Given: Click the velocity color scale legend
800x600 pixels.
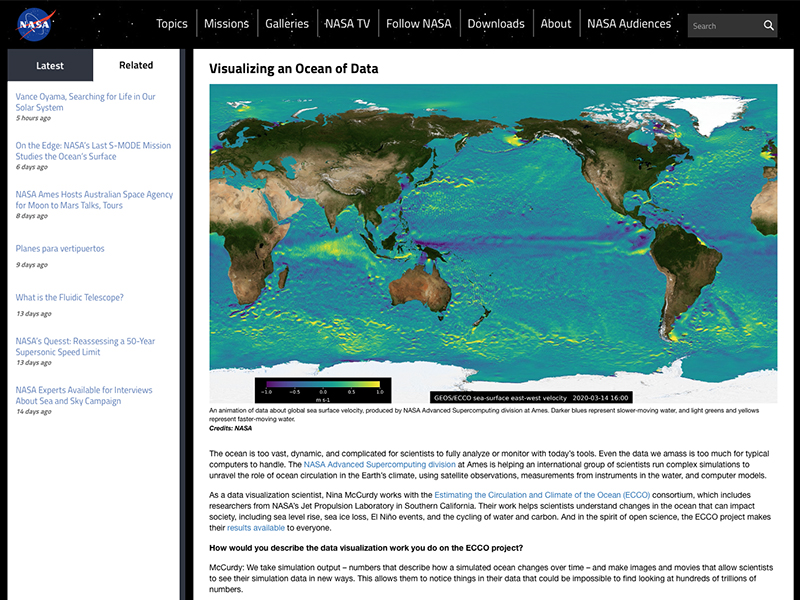Looking at the screenshot, I should (323, 388).
